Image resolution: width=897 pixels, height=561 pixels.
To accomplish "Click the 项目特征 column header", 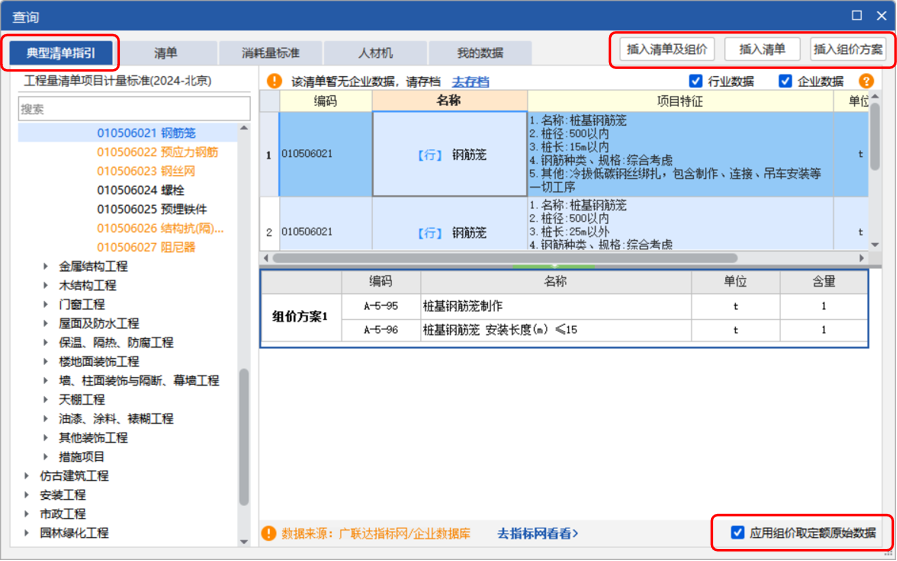I will pyautogui.click(x=680, y=101).
